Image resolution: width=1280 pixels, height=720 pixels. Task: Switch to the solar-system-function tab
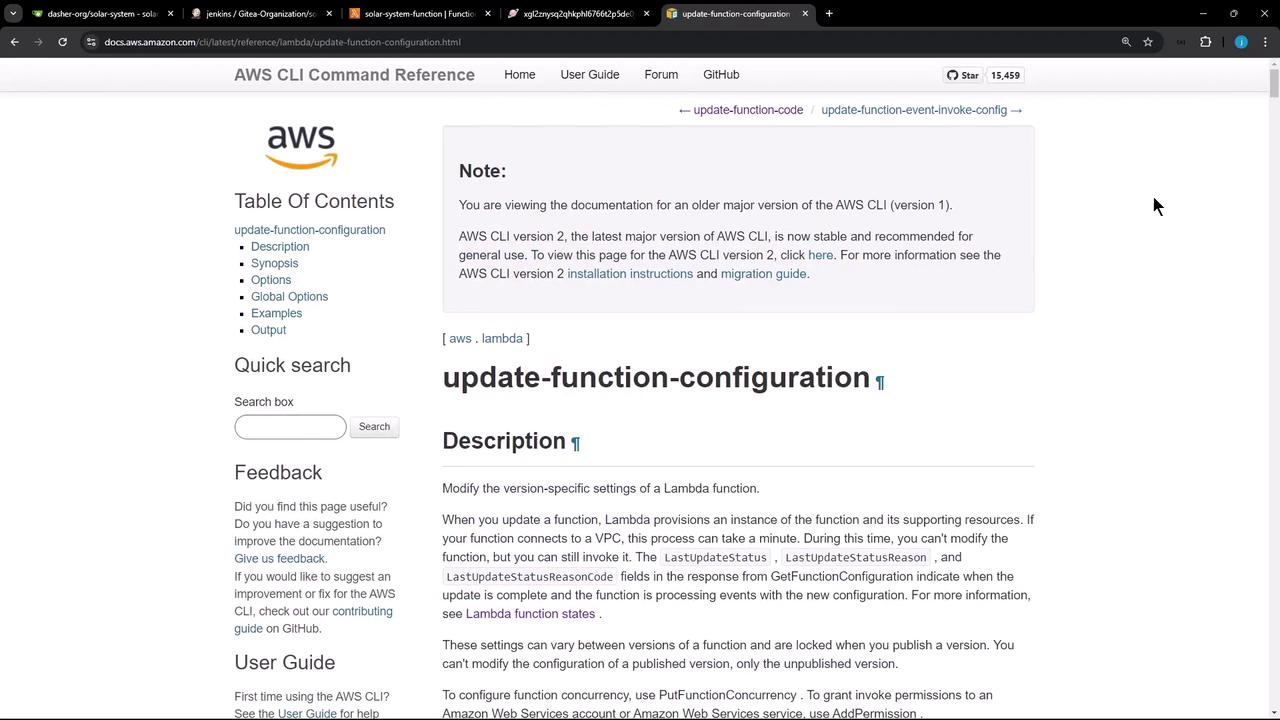[x=420, y=14]
